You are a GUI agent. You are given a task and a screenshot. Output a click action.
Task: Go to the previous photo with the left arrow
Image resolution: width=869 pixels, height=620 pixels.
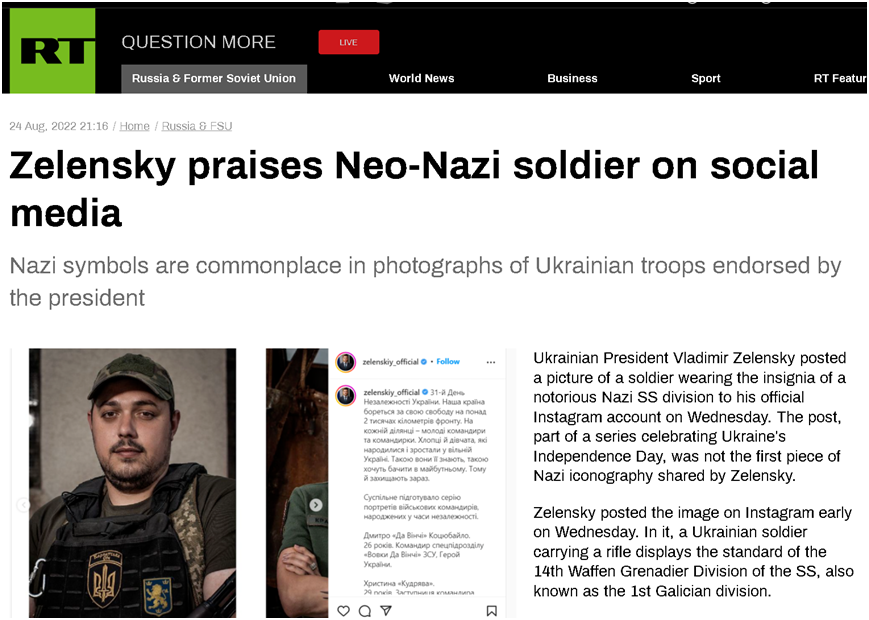pos(23,506)
